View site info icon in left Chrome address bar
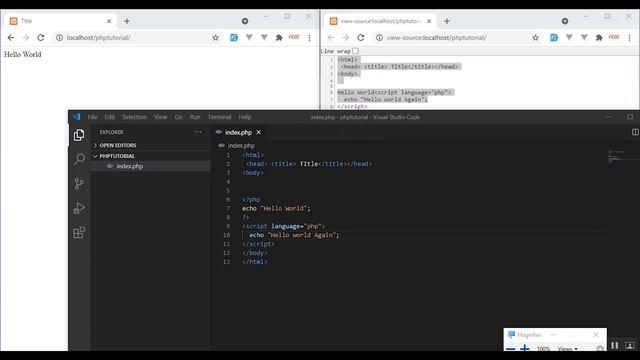This screenshot has width=640, height=360. (x=60, y=38)
